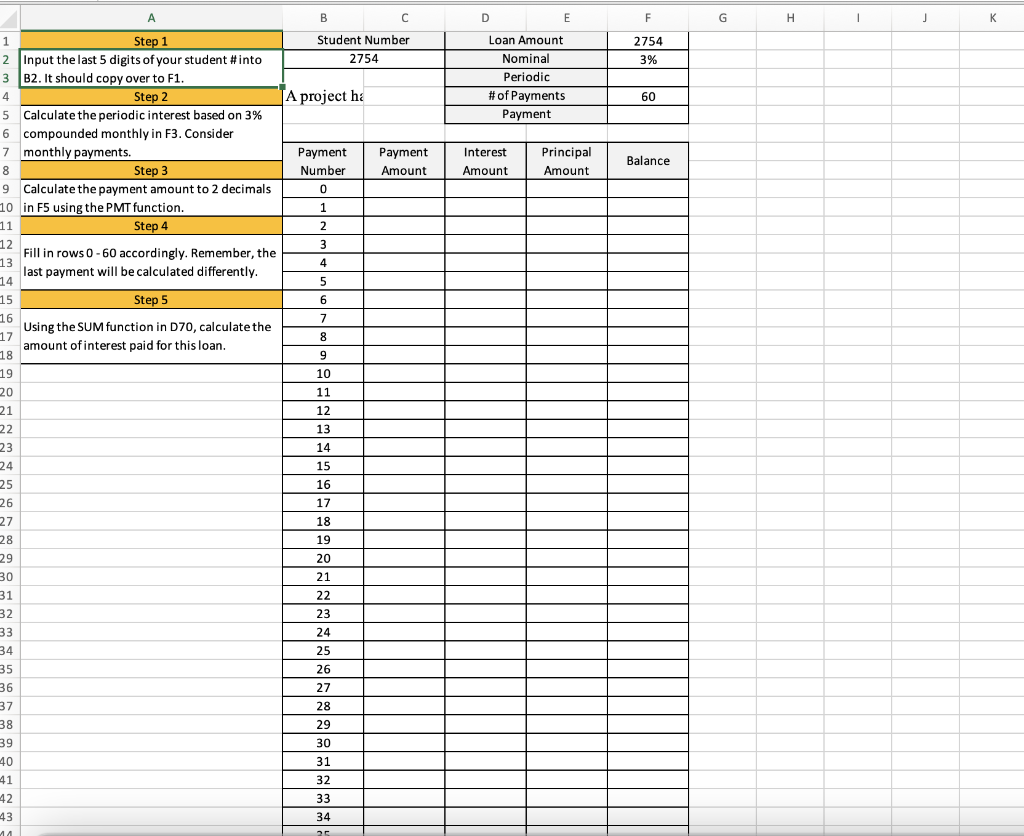
Task: Select payment number 34 cell
Action: point(323,817)
